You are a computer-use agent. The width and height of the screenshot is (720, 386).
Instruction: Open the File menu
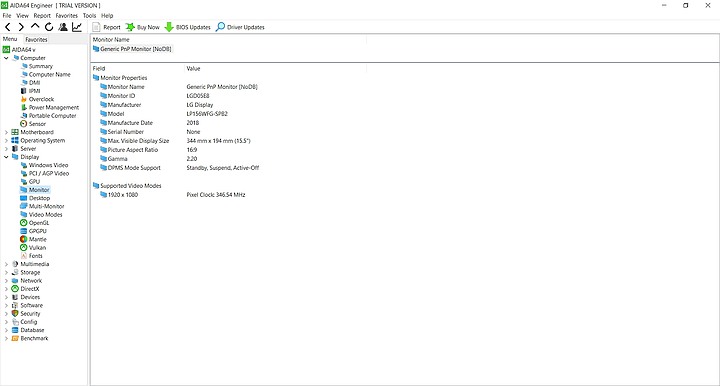pos(7,16)
